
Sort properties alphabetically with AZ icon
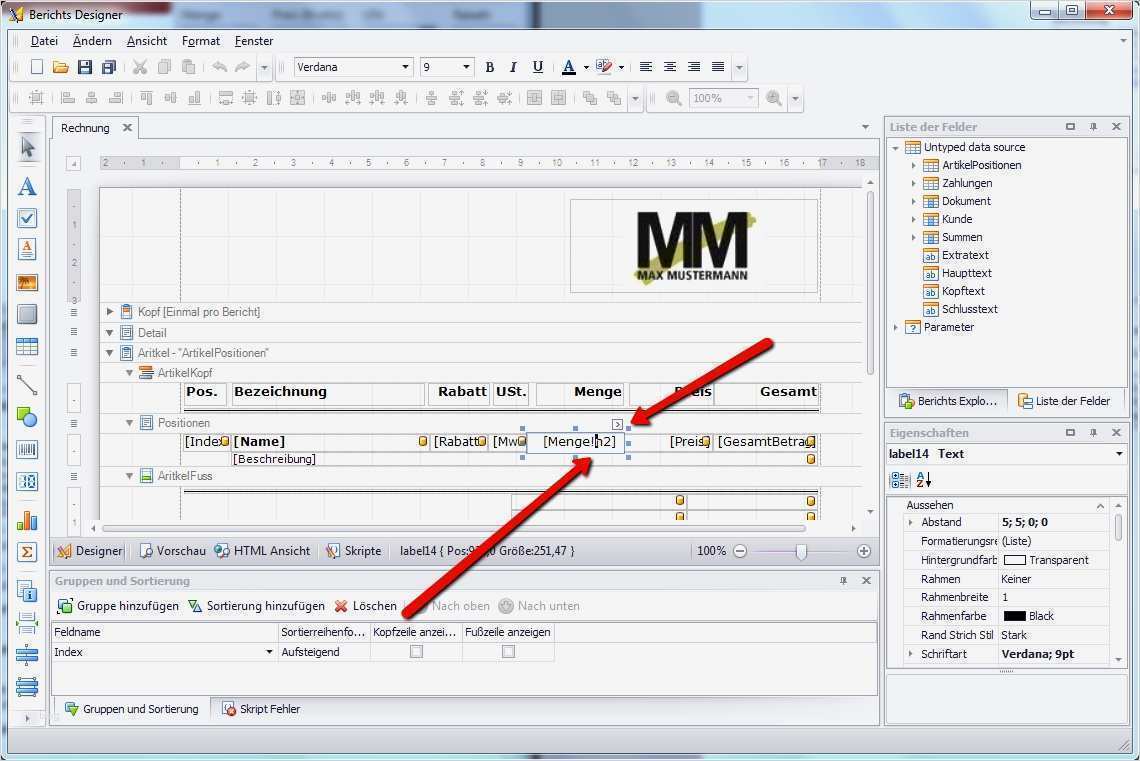[923, 480]
